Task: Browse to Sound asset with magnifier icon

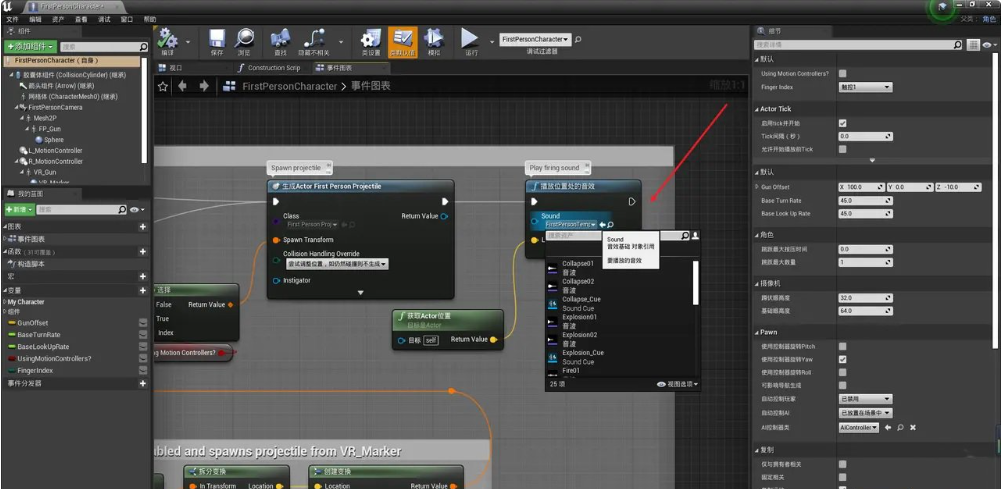Action: (x=610, y=225)
